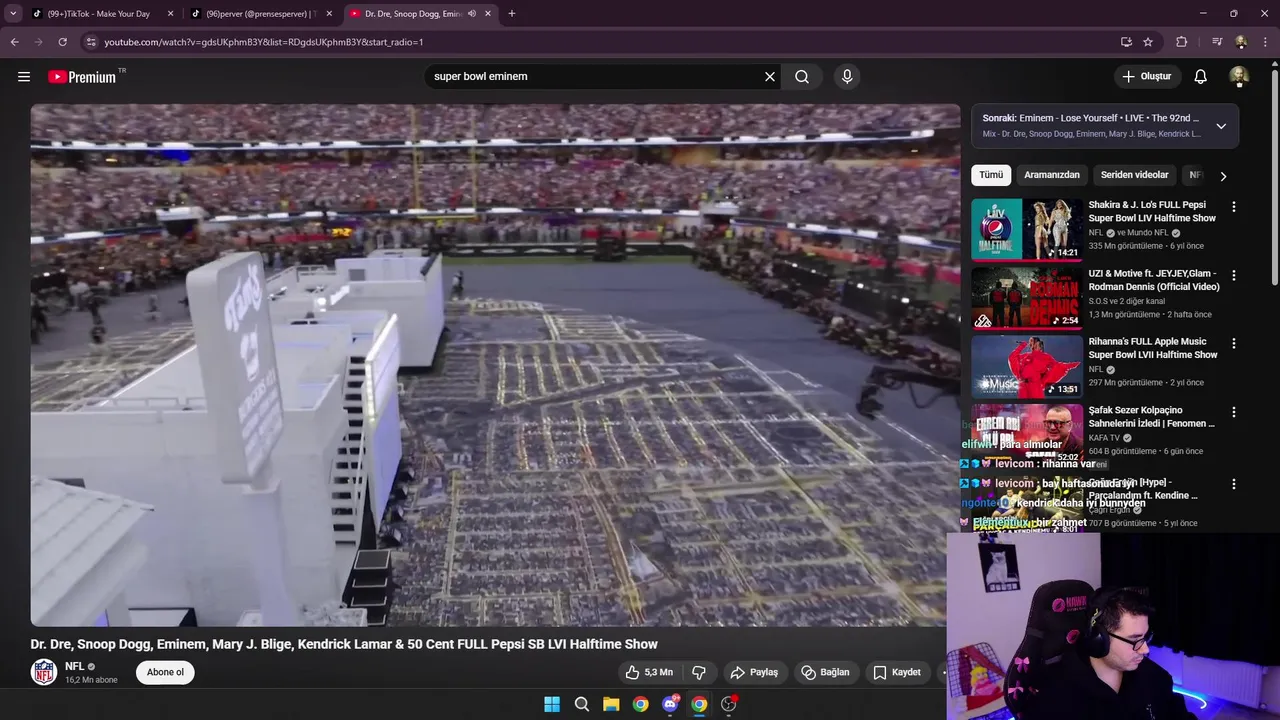Go back in browser history
The image size is (1280, 720).
[x=15, y=42]
